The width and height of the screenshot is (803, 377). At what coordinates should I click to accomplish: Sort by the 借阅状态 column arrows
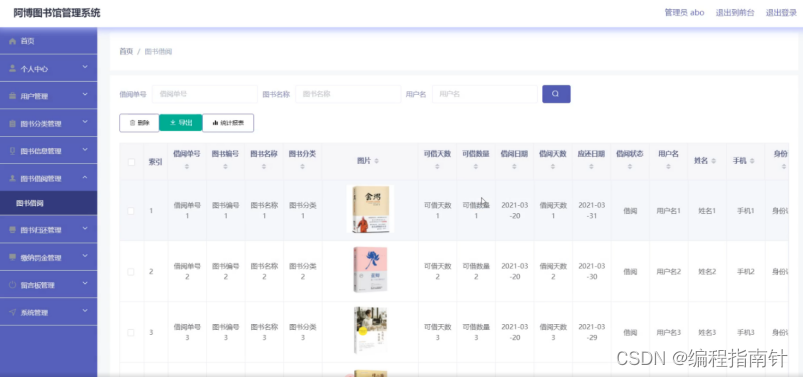coord(630,166)
